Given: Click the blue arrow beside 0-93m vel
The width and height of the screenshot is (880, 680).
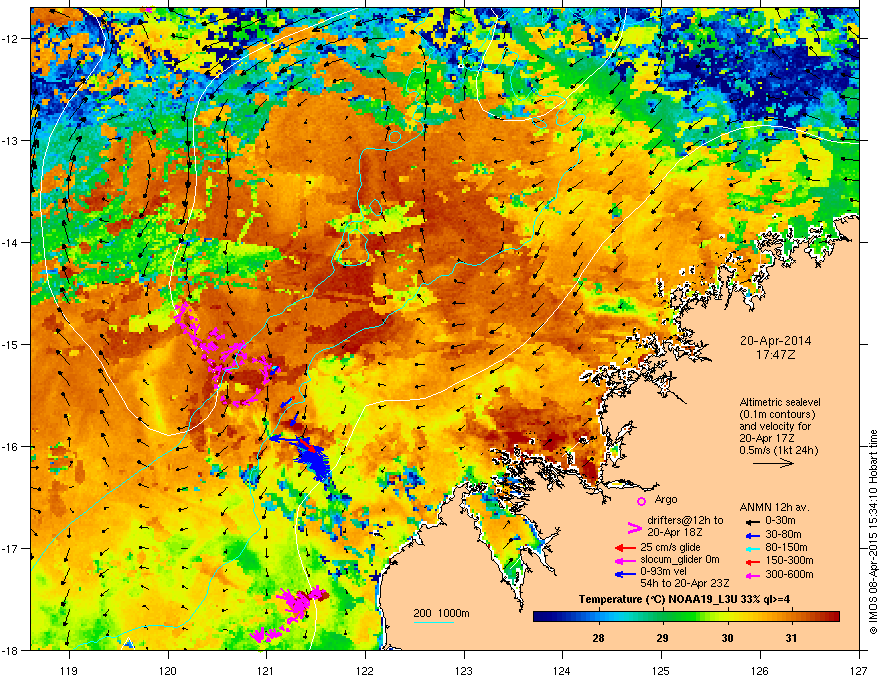Looking at the screenshot, I should pyautogui.click(x=625, y=573).
